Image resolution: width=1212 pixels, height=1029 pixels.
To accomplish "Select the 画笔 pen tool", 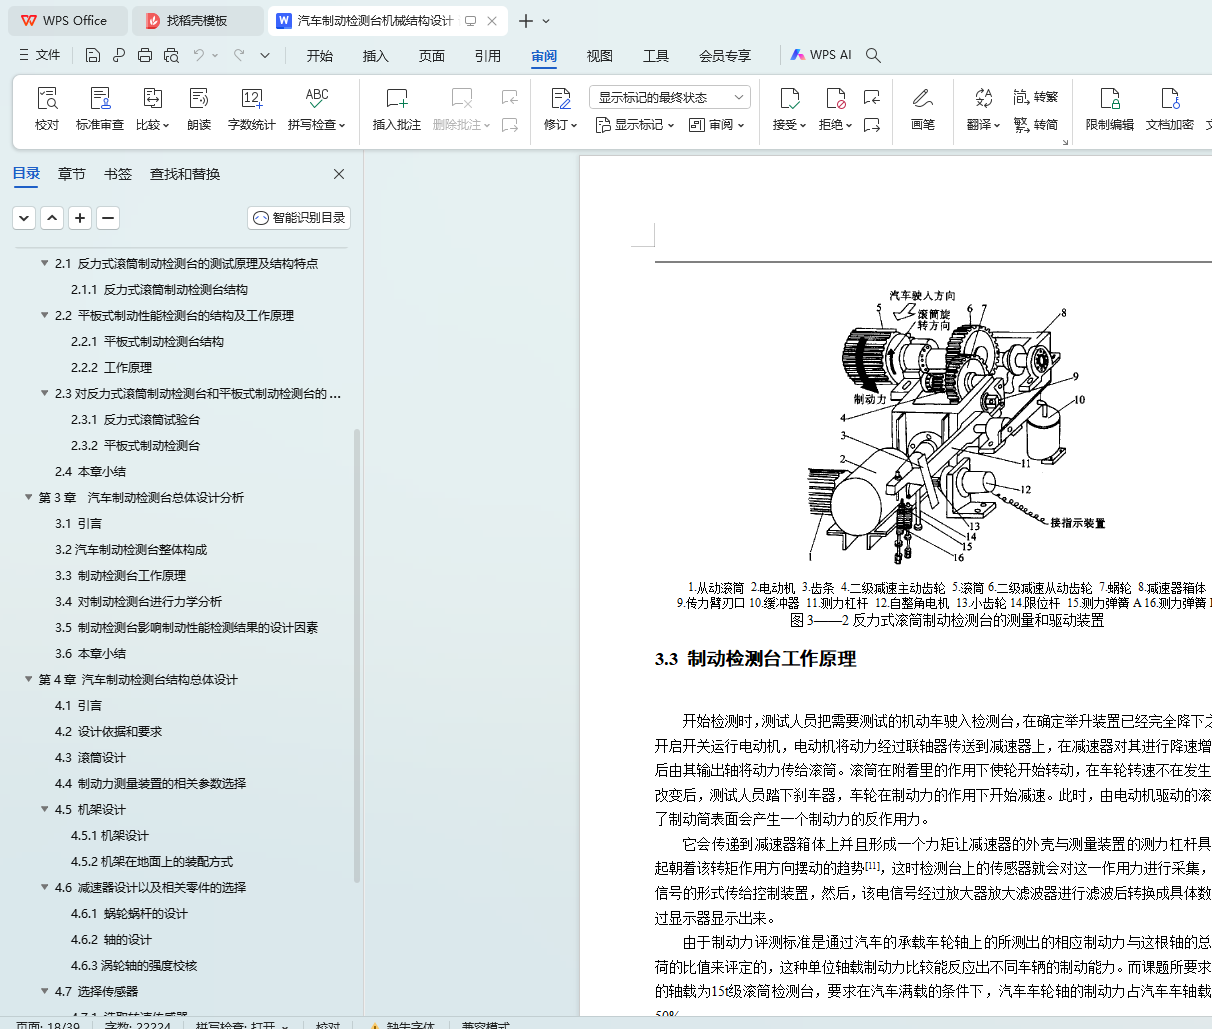I will [923, 108].
